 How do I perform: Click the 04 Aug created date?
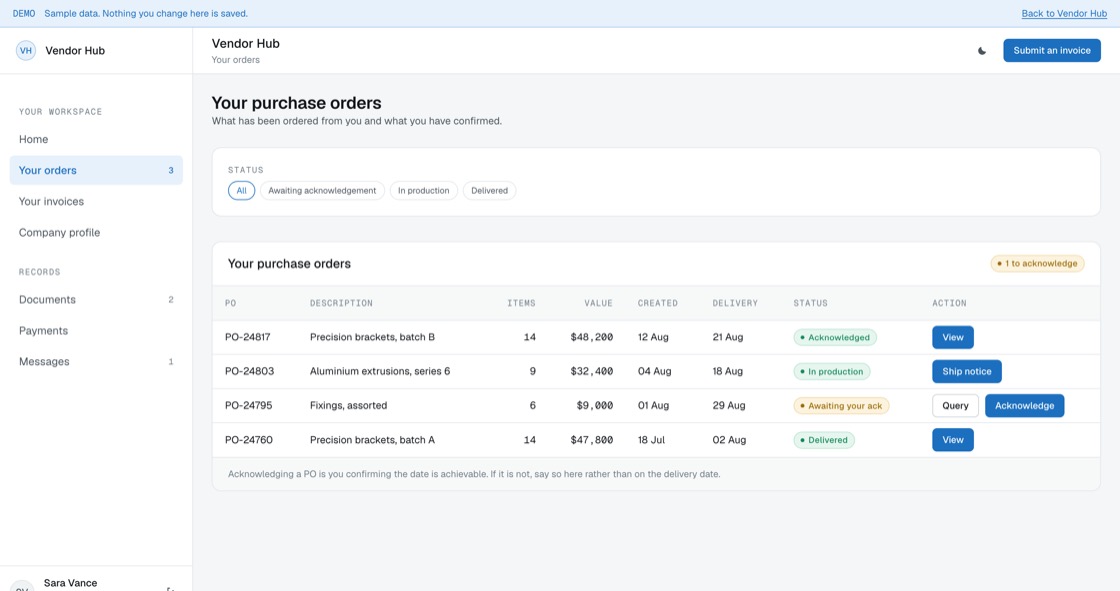coord(654,372)
